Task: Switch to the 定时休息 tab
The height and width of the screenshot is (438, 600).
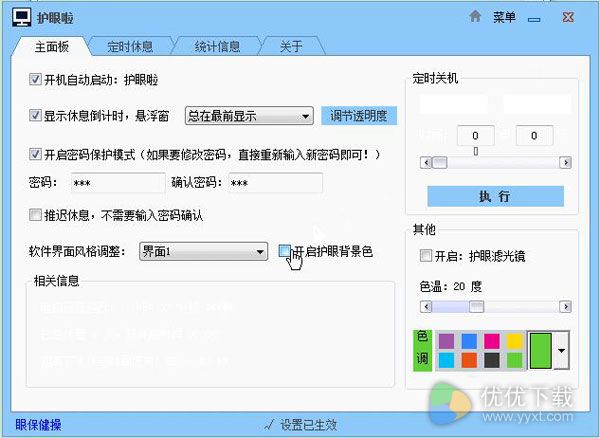Action: point(130,47)
